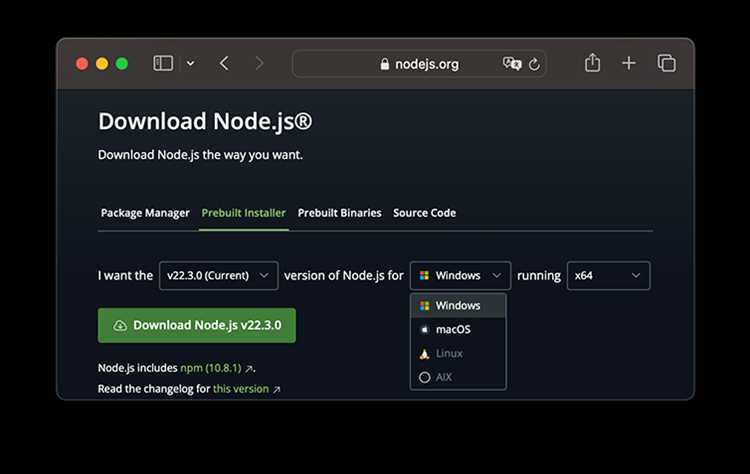750x474 pixels.
Task: Click the nodejs.org address bar
Action: pyautogui.click(x=419, y=64)
